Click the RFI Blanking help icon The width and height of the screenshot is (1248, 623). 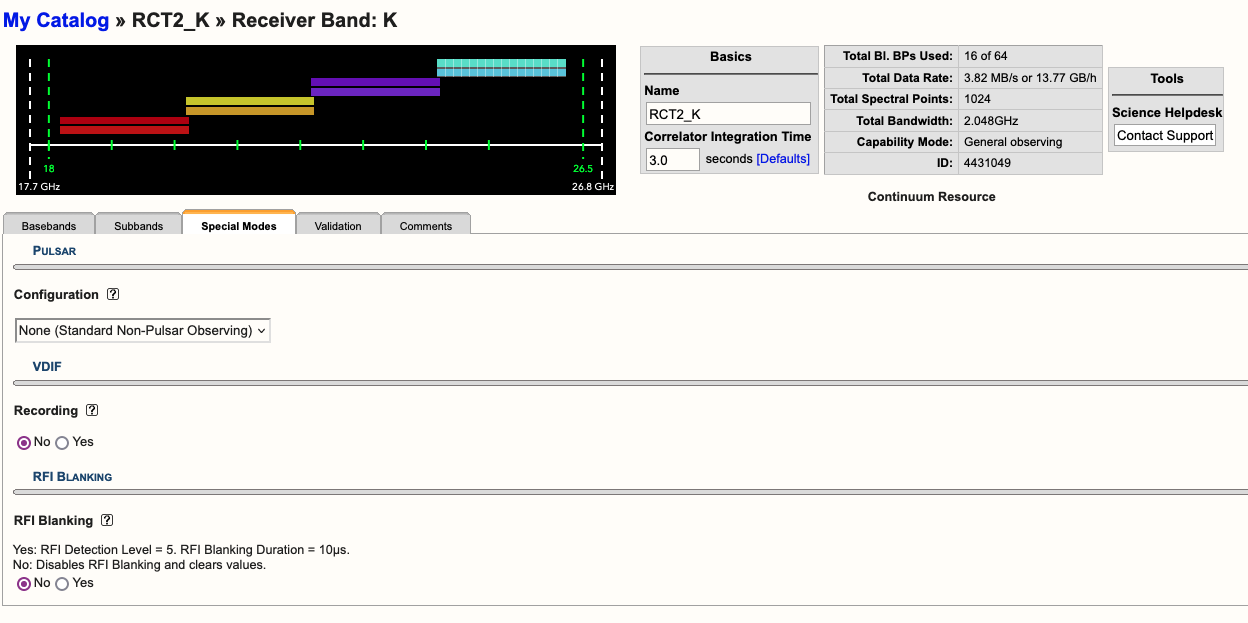coord(107,521)
